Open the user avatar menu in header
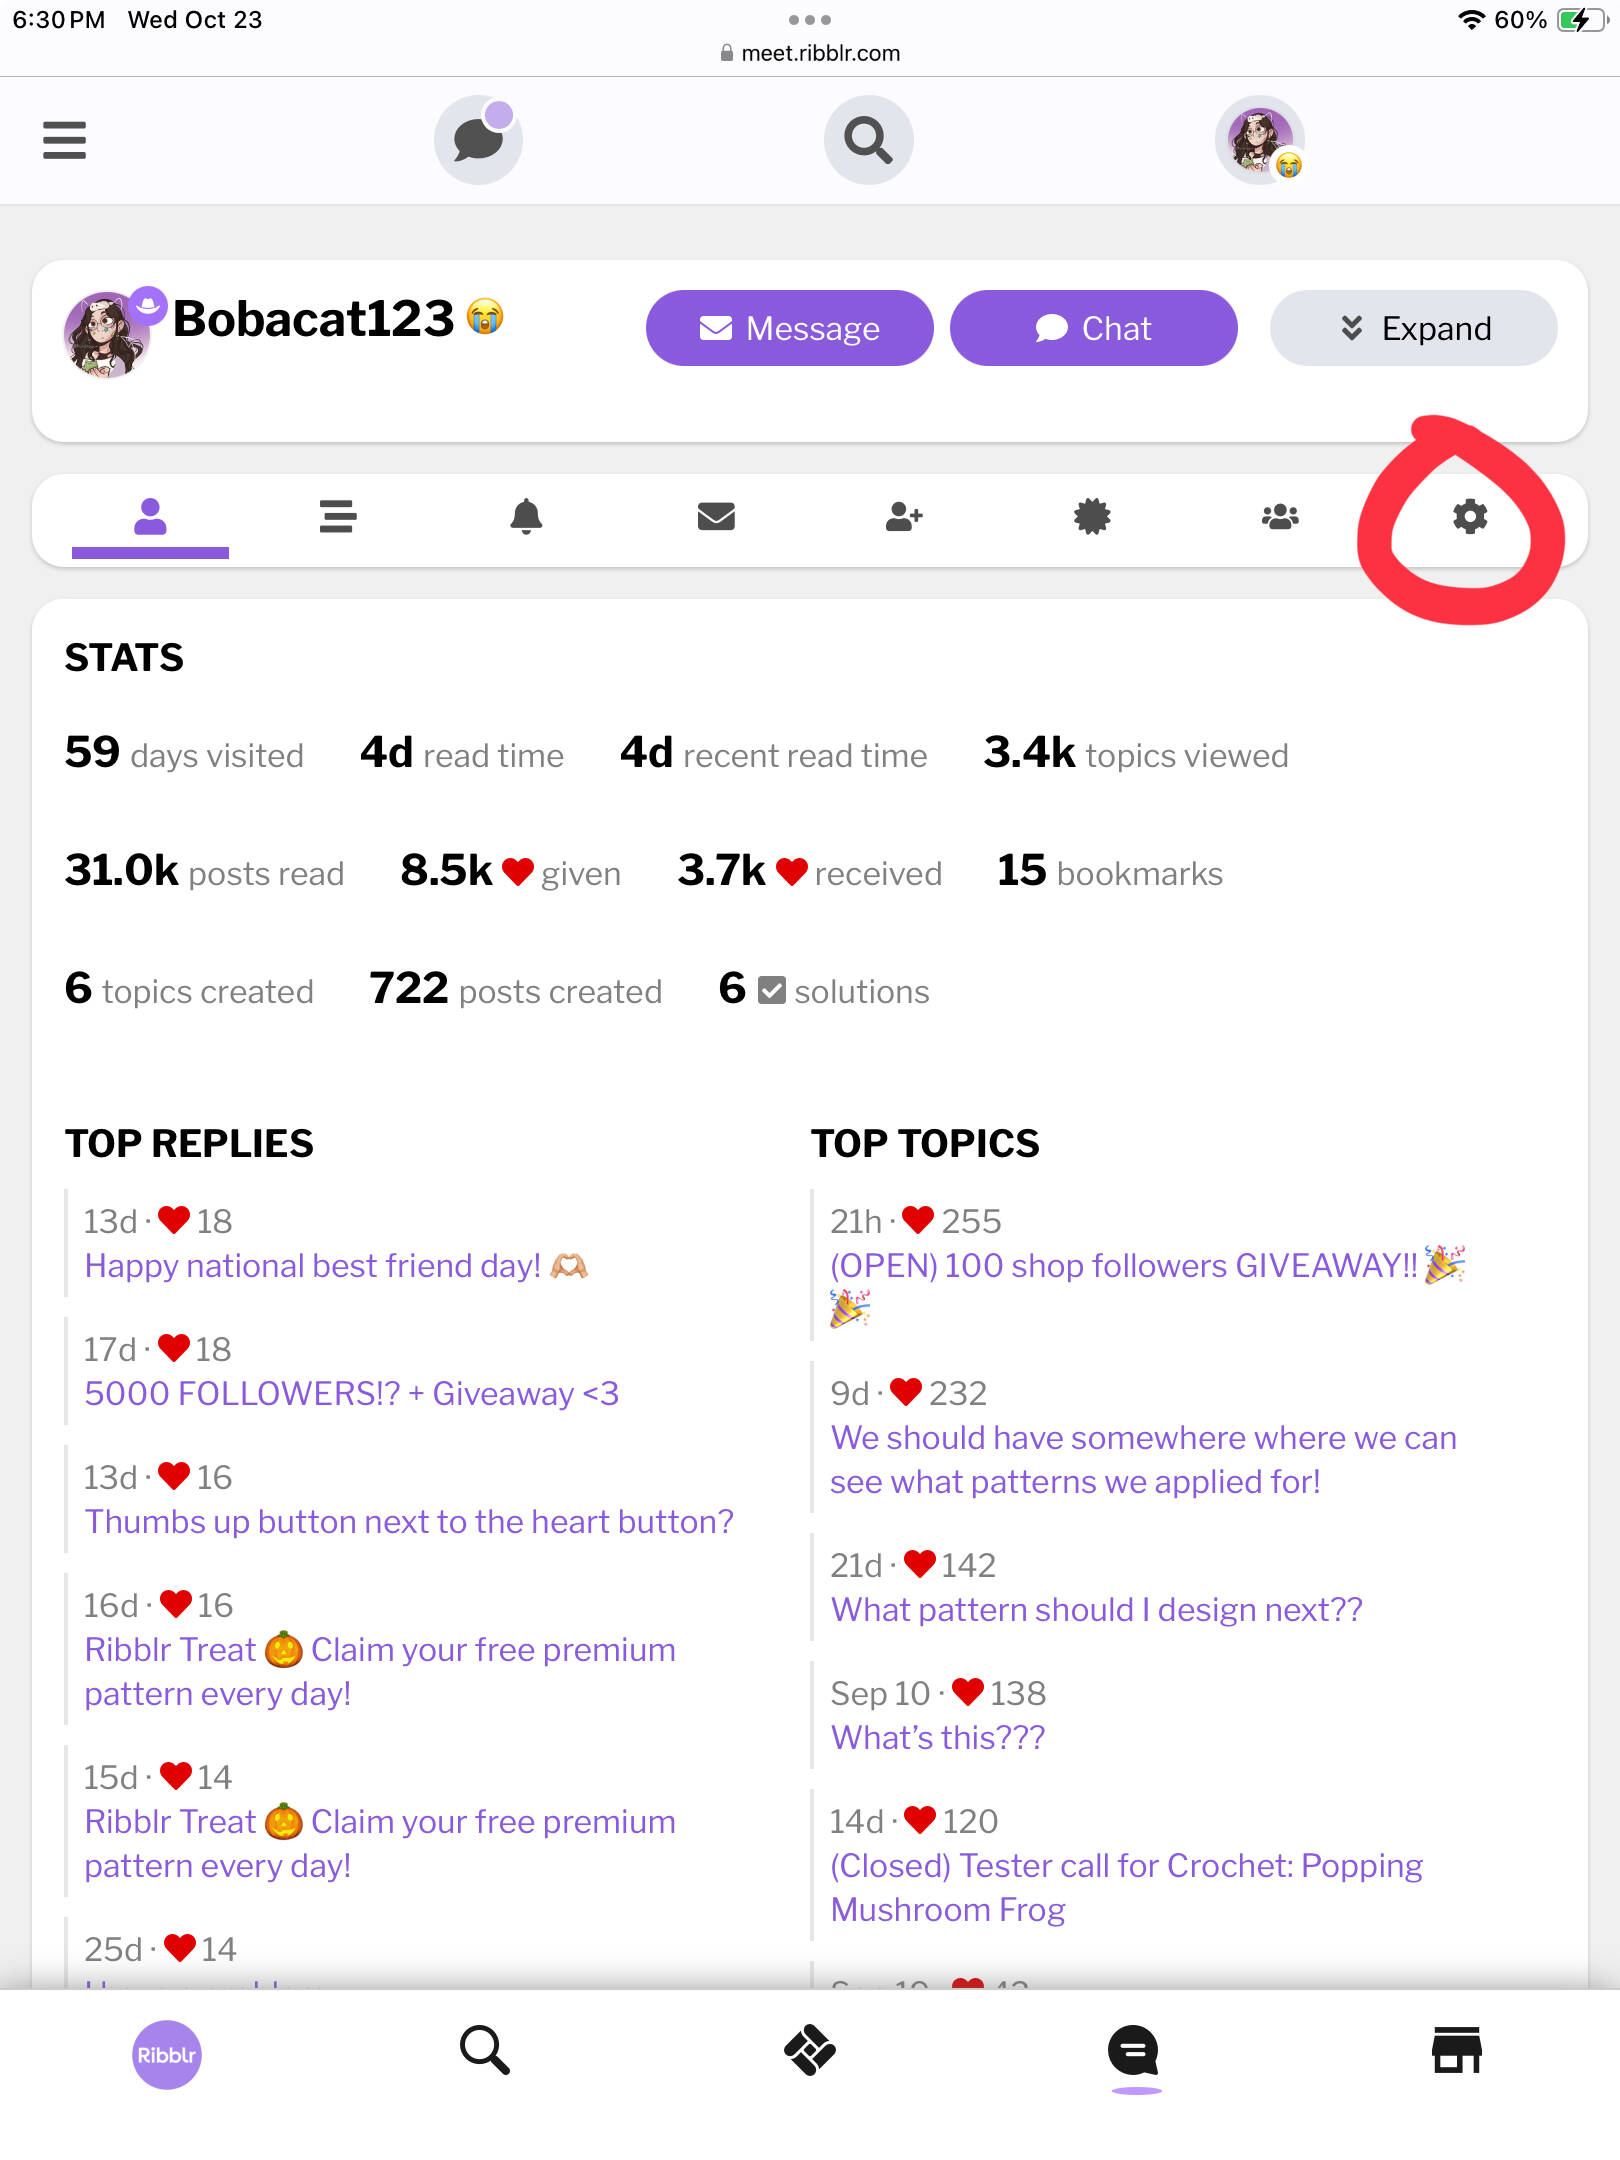This screenshot has width=1620, height=2160. tap(1260, 140)
